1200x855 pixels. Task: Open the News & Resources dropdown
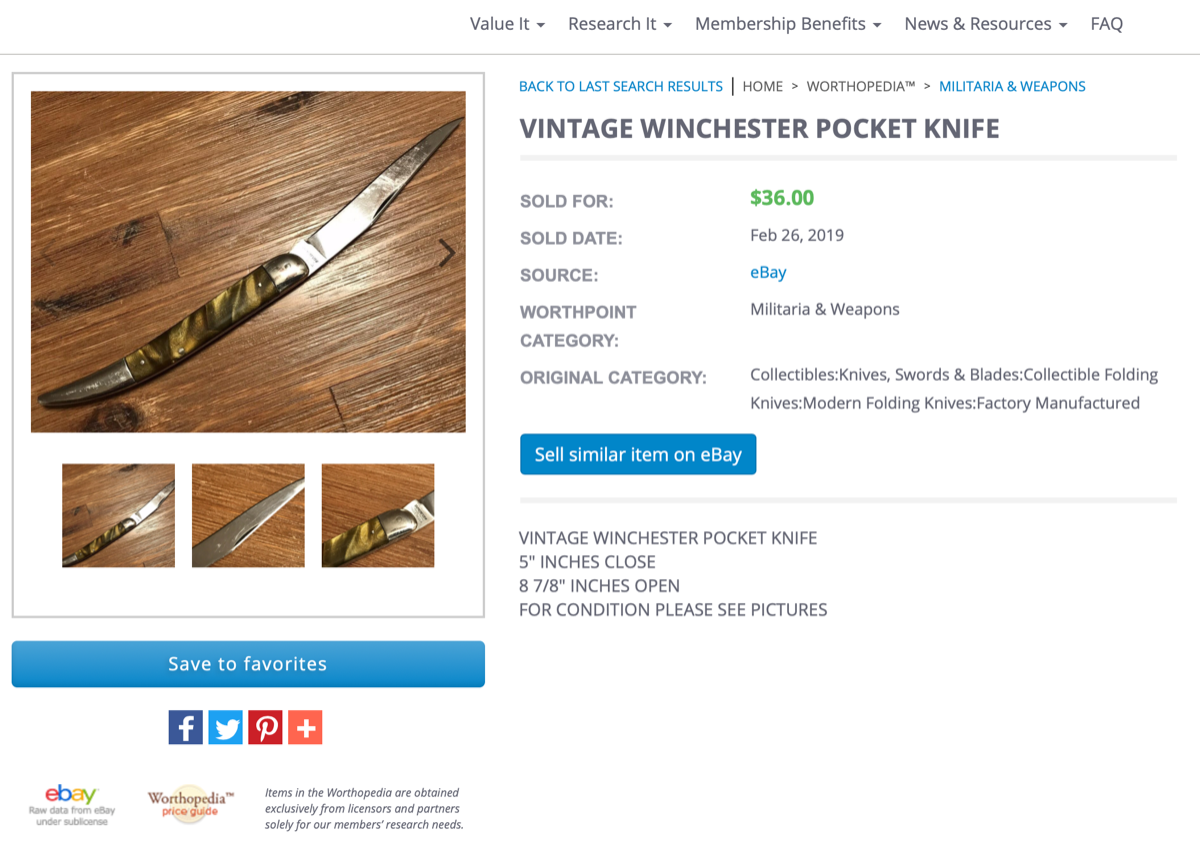986,24
